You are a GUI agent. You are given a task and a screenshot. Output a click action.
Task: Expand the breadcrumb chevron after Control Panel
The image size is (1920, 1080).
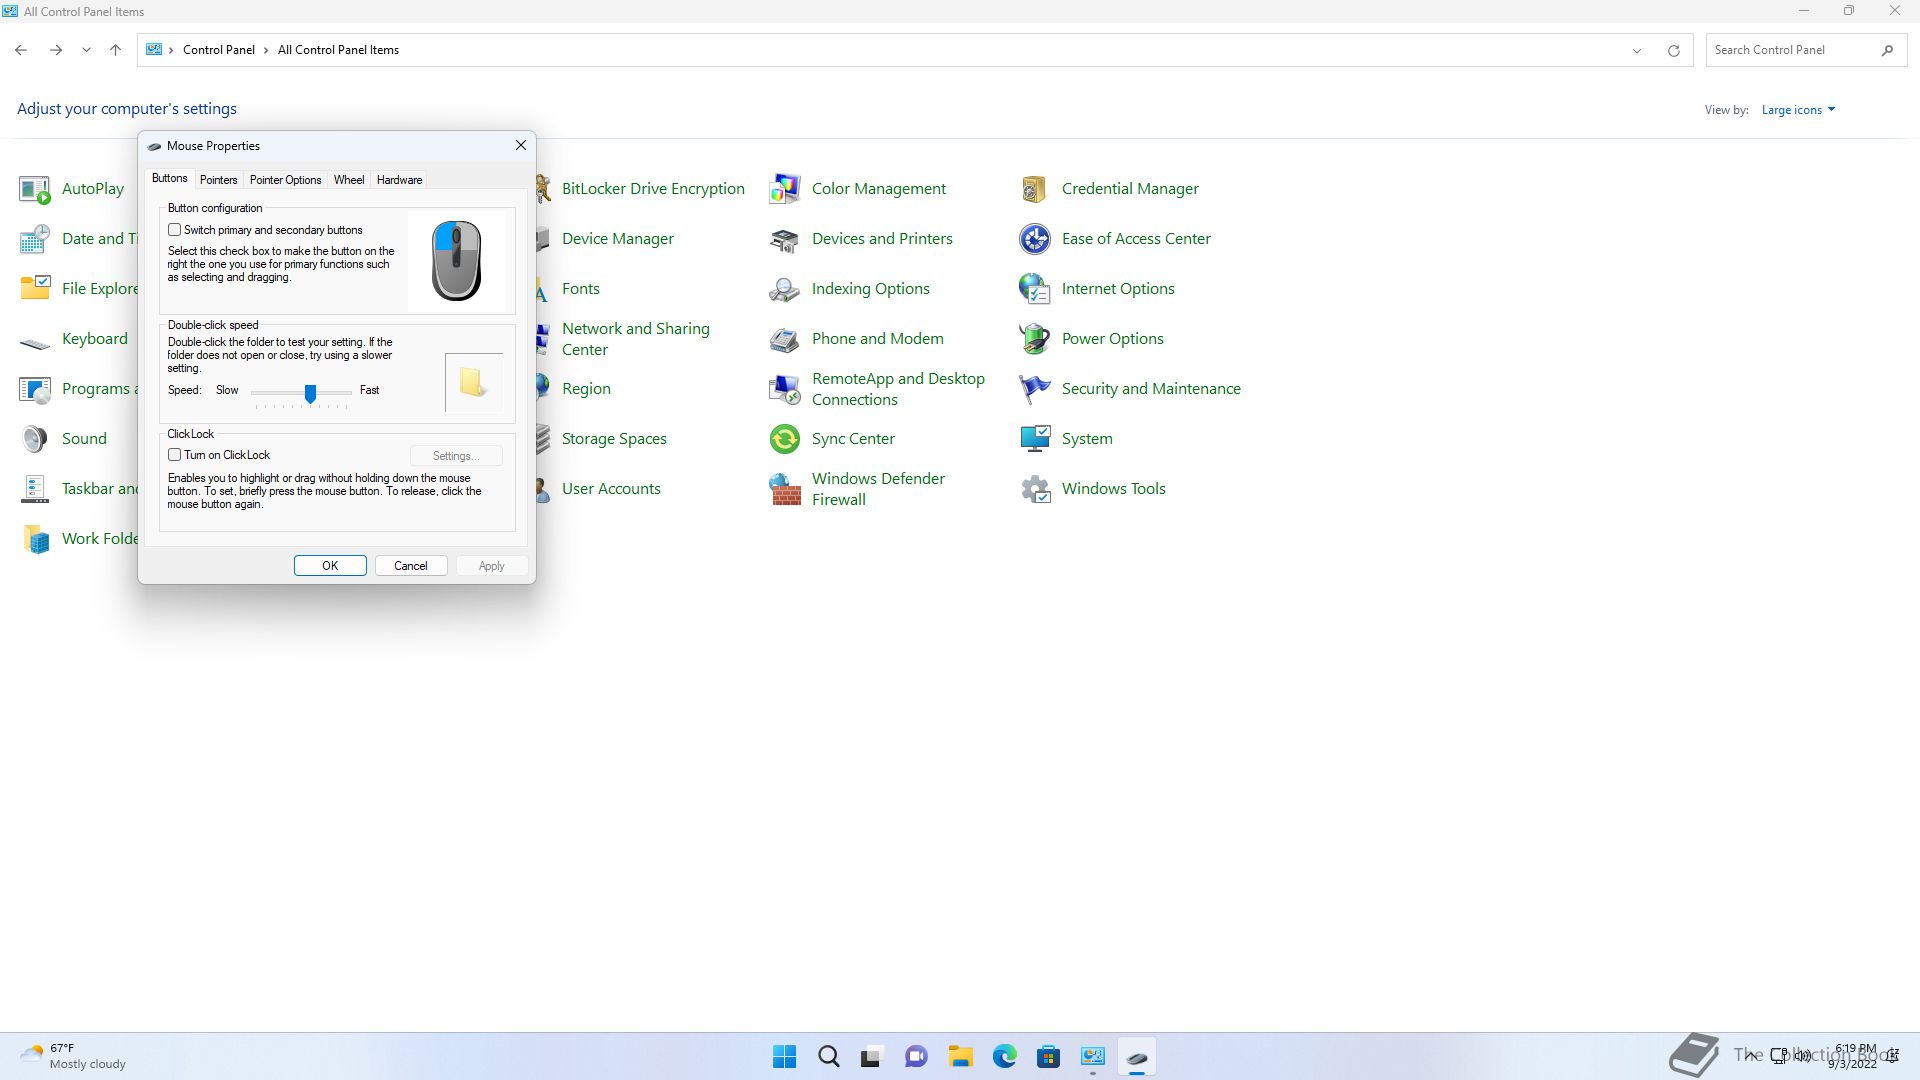[x=267, y=50]
